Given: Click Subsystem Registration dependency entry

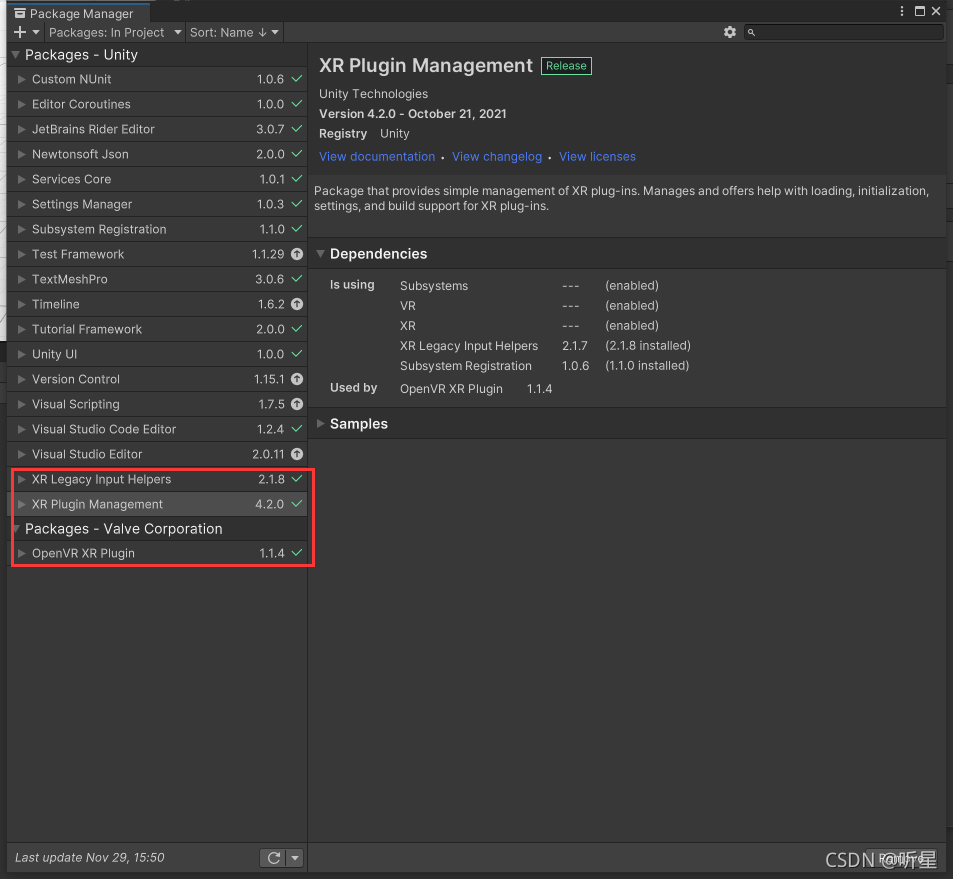Looking at the screenshot, I should 466,366.
